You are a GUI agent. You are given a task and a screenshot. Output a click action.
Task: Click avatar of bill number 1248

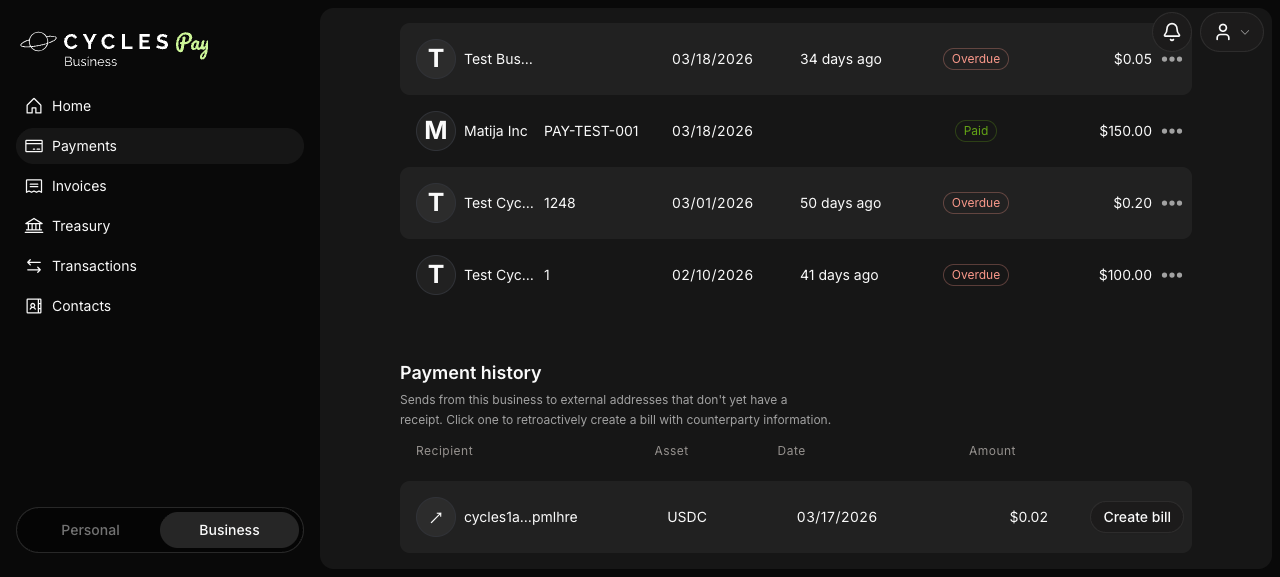point(436,203)
